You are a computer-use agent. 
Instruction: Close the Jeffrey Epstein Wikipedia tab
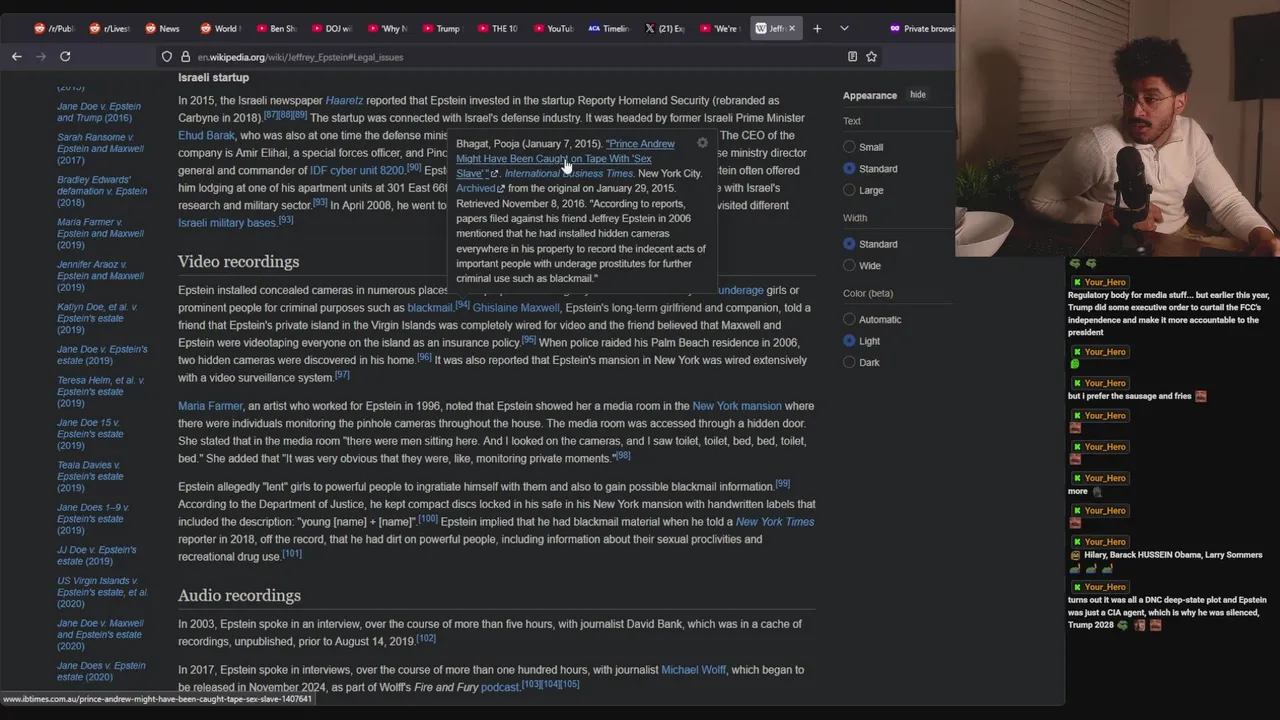[x=792, y=28]
